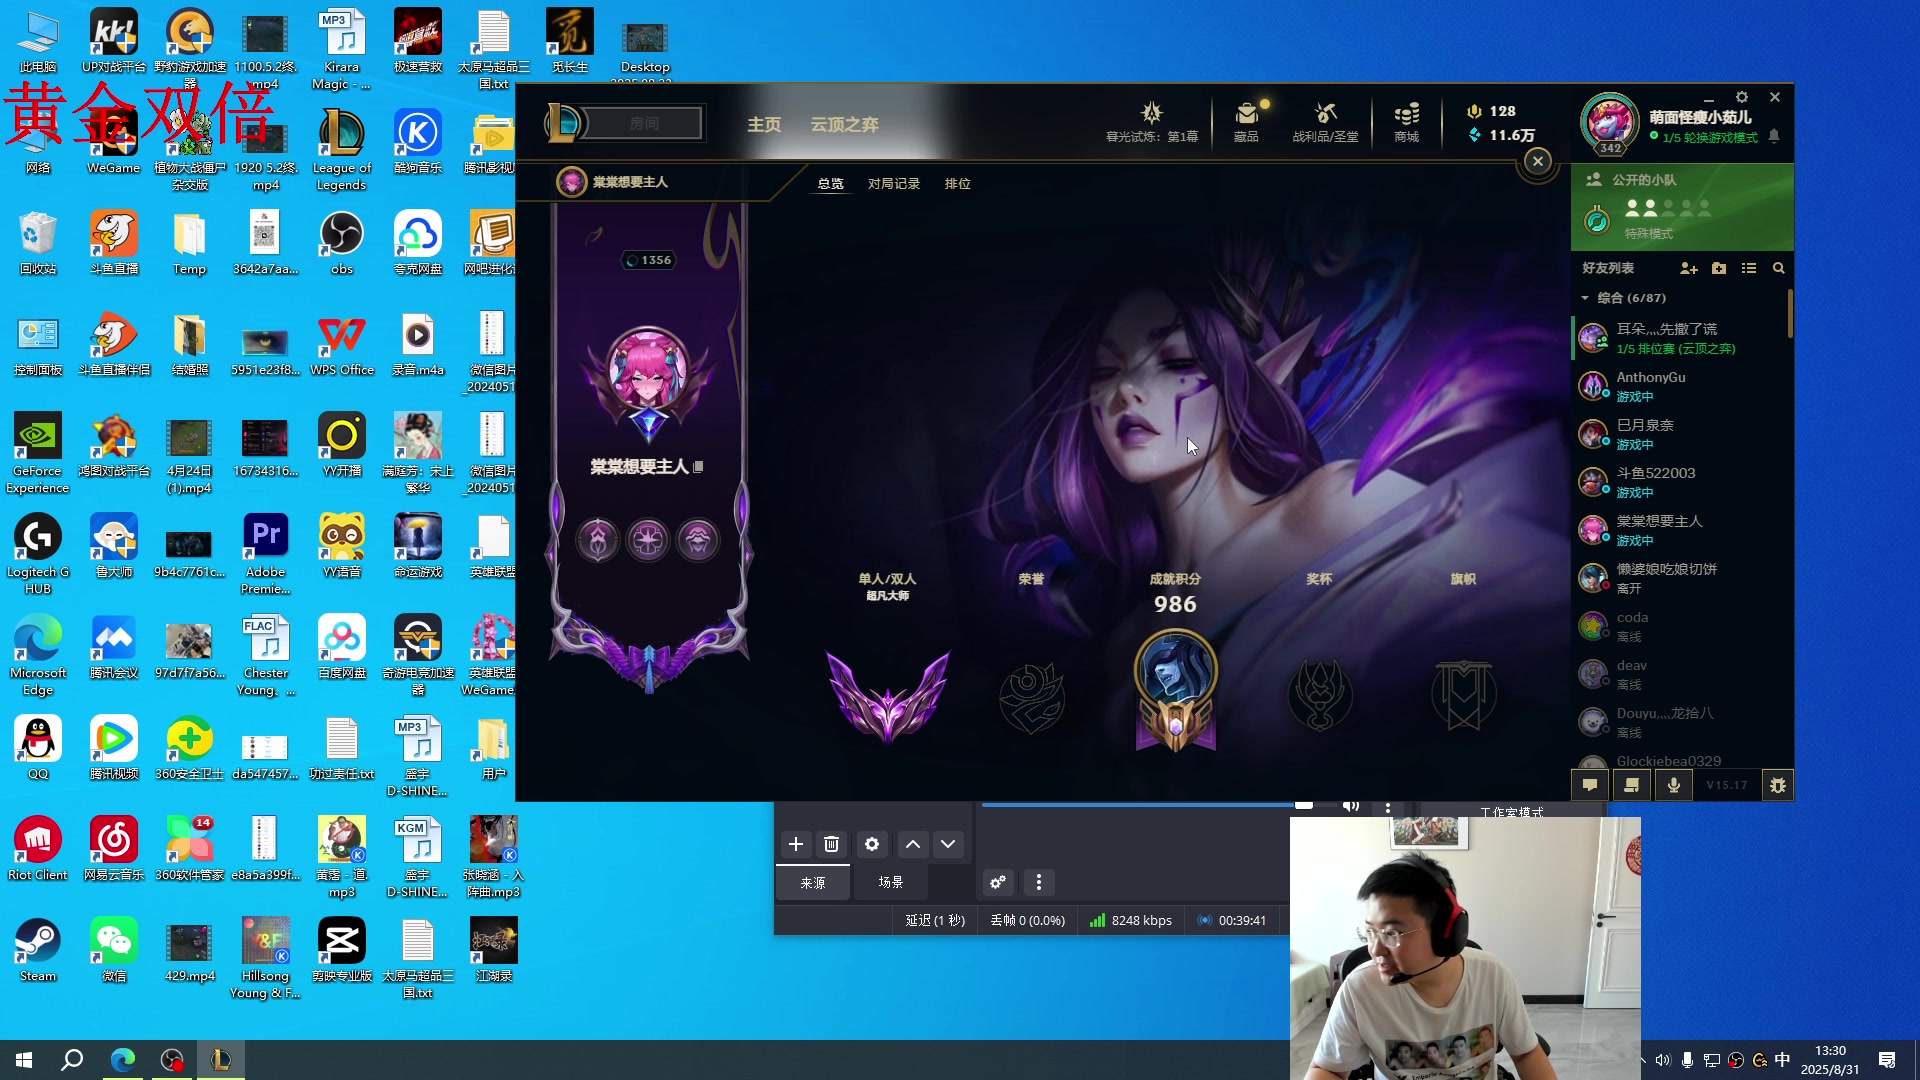Viewport: 1920px width, 1080px height.
Task: Select the 排位 ranked tab
Action: click(958, 184)
